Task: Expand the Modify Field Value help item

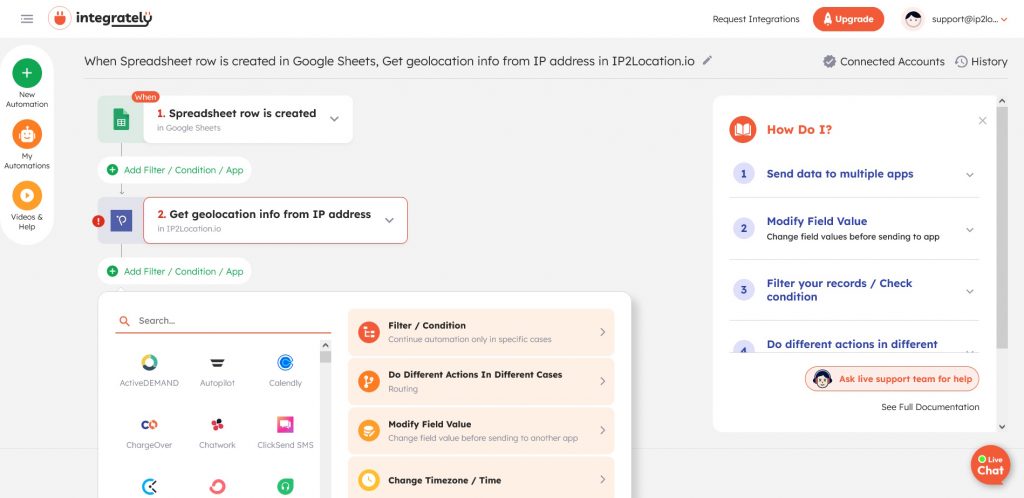Action: click(x=969, y=229)
